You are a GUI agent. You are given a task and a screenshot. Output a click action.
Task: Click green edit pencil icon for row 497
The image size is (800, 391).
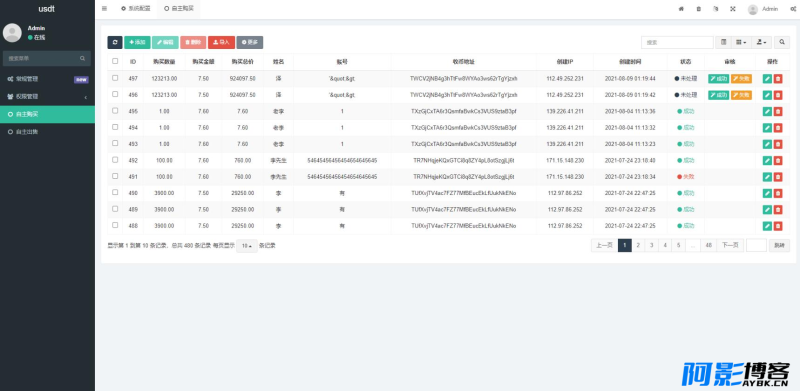pos(767,79)
